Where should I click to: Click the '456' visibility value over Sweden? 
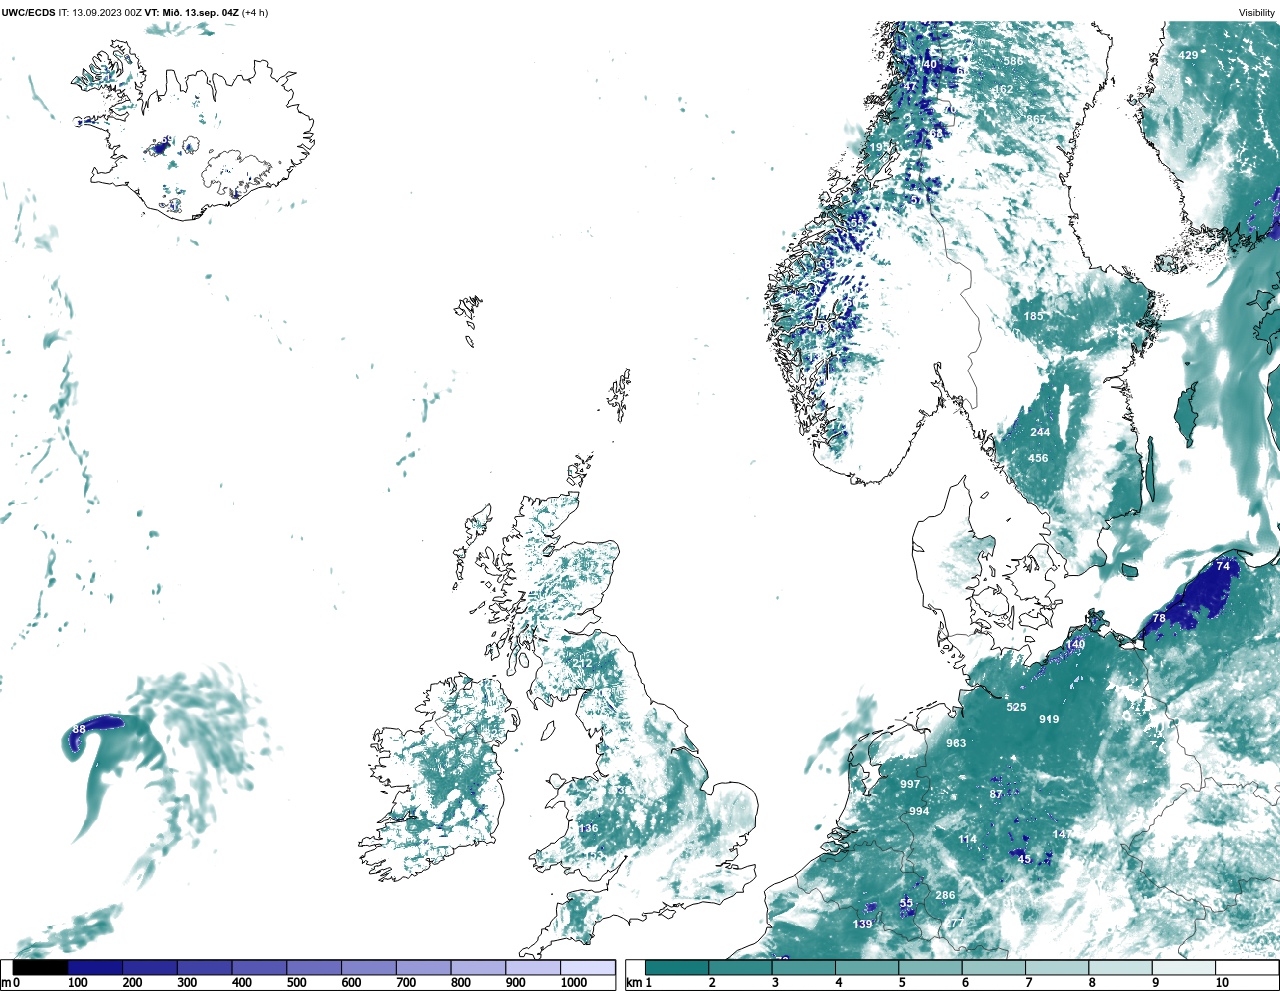[1038, 458]
